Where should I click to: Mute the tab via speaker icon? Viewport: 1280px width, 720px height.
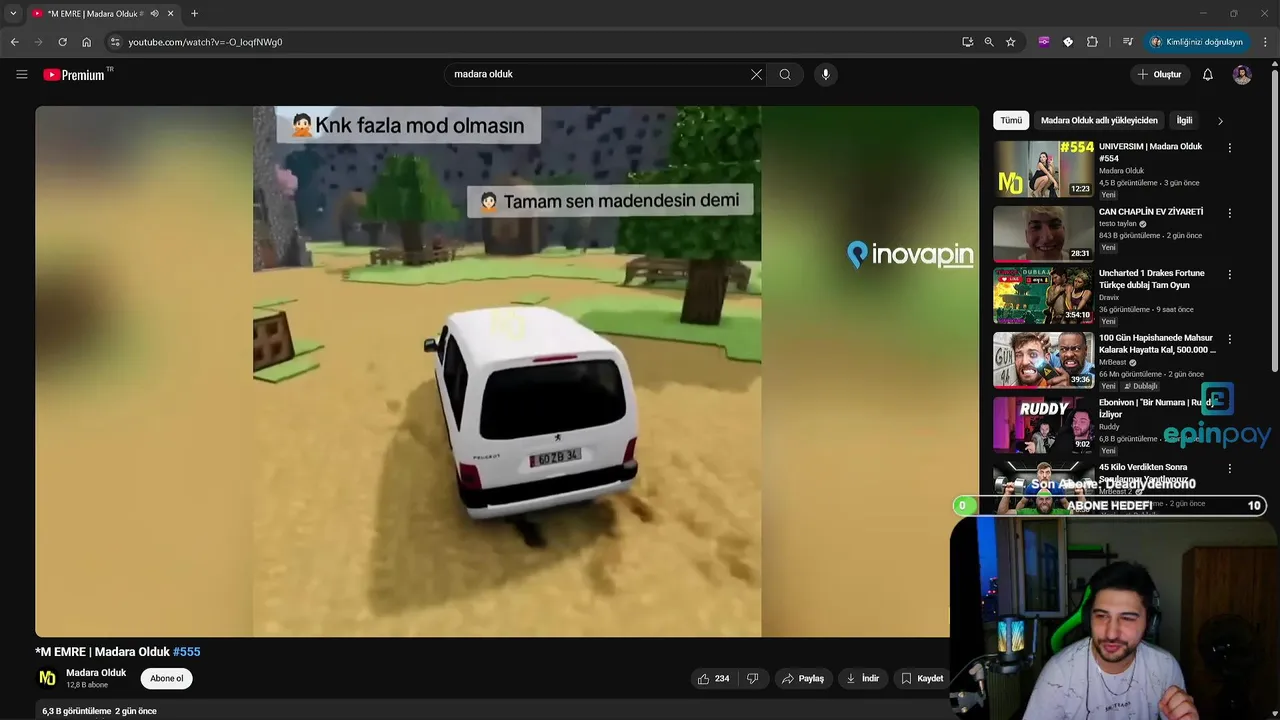pyautogui.click(x=154, y=14)
